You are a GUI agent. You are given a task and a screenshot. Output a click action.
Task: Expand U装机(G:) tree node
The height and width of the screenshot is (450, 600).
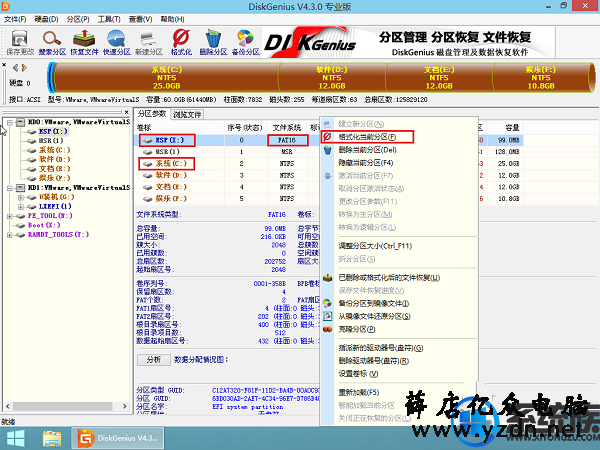(x=21, y=197)
